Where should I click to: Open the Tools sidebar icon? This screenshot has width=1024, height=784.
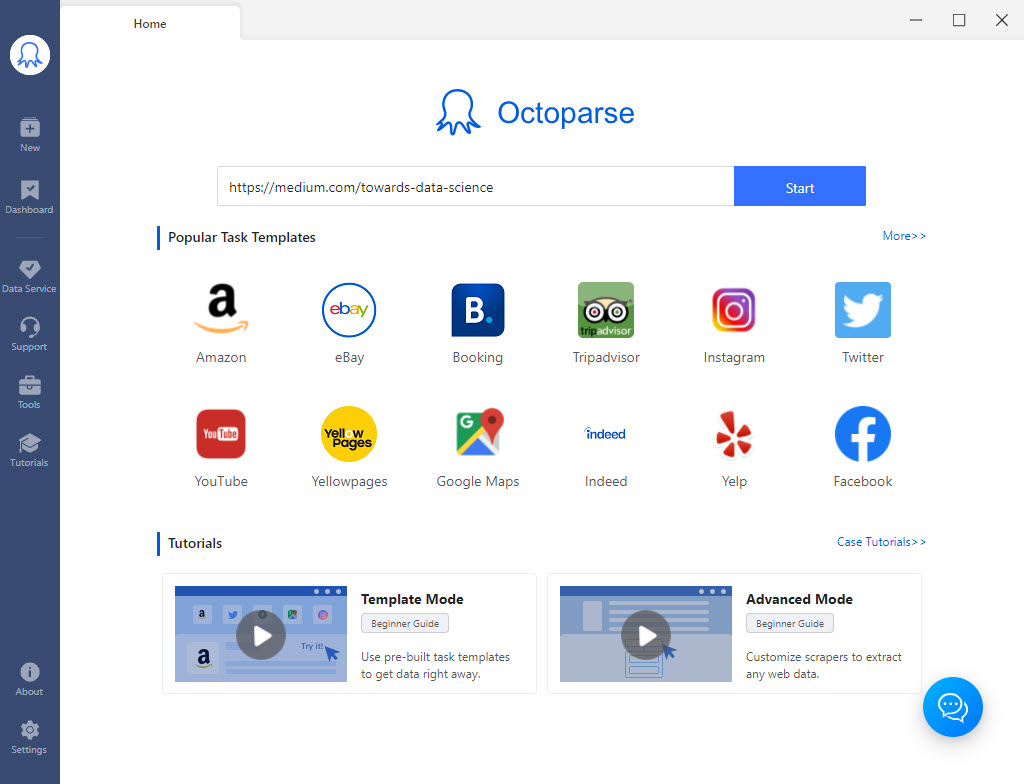pos(29,388)
